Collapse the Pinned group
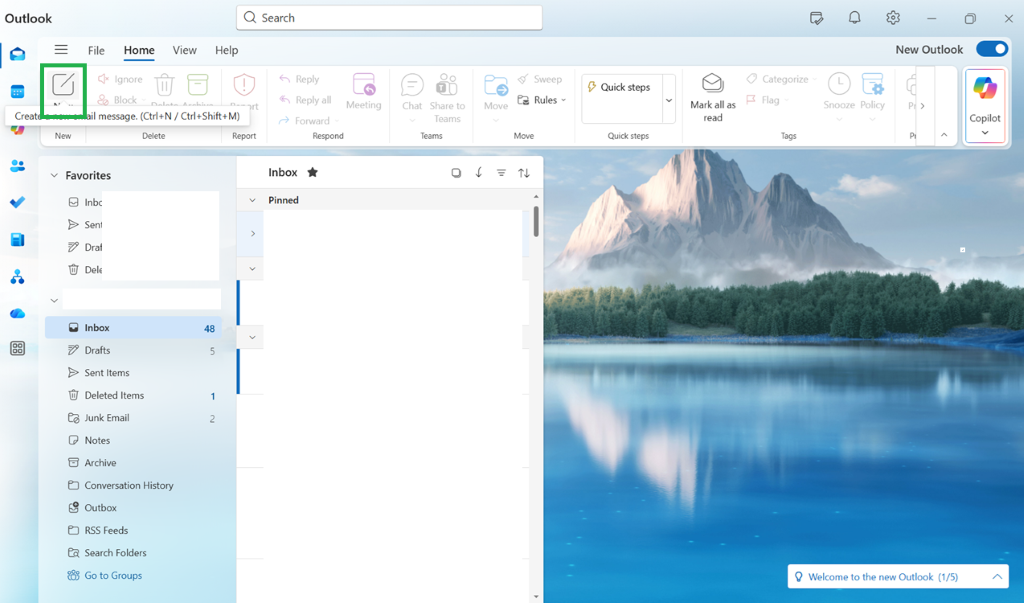This screenshot has width=1024, height=603. point(252,200)
